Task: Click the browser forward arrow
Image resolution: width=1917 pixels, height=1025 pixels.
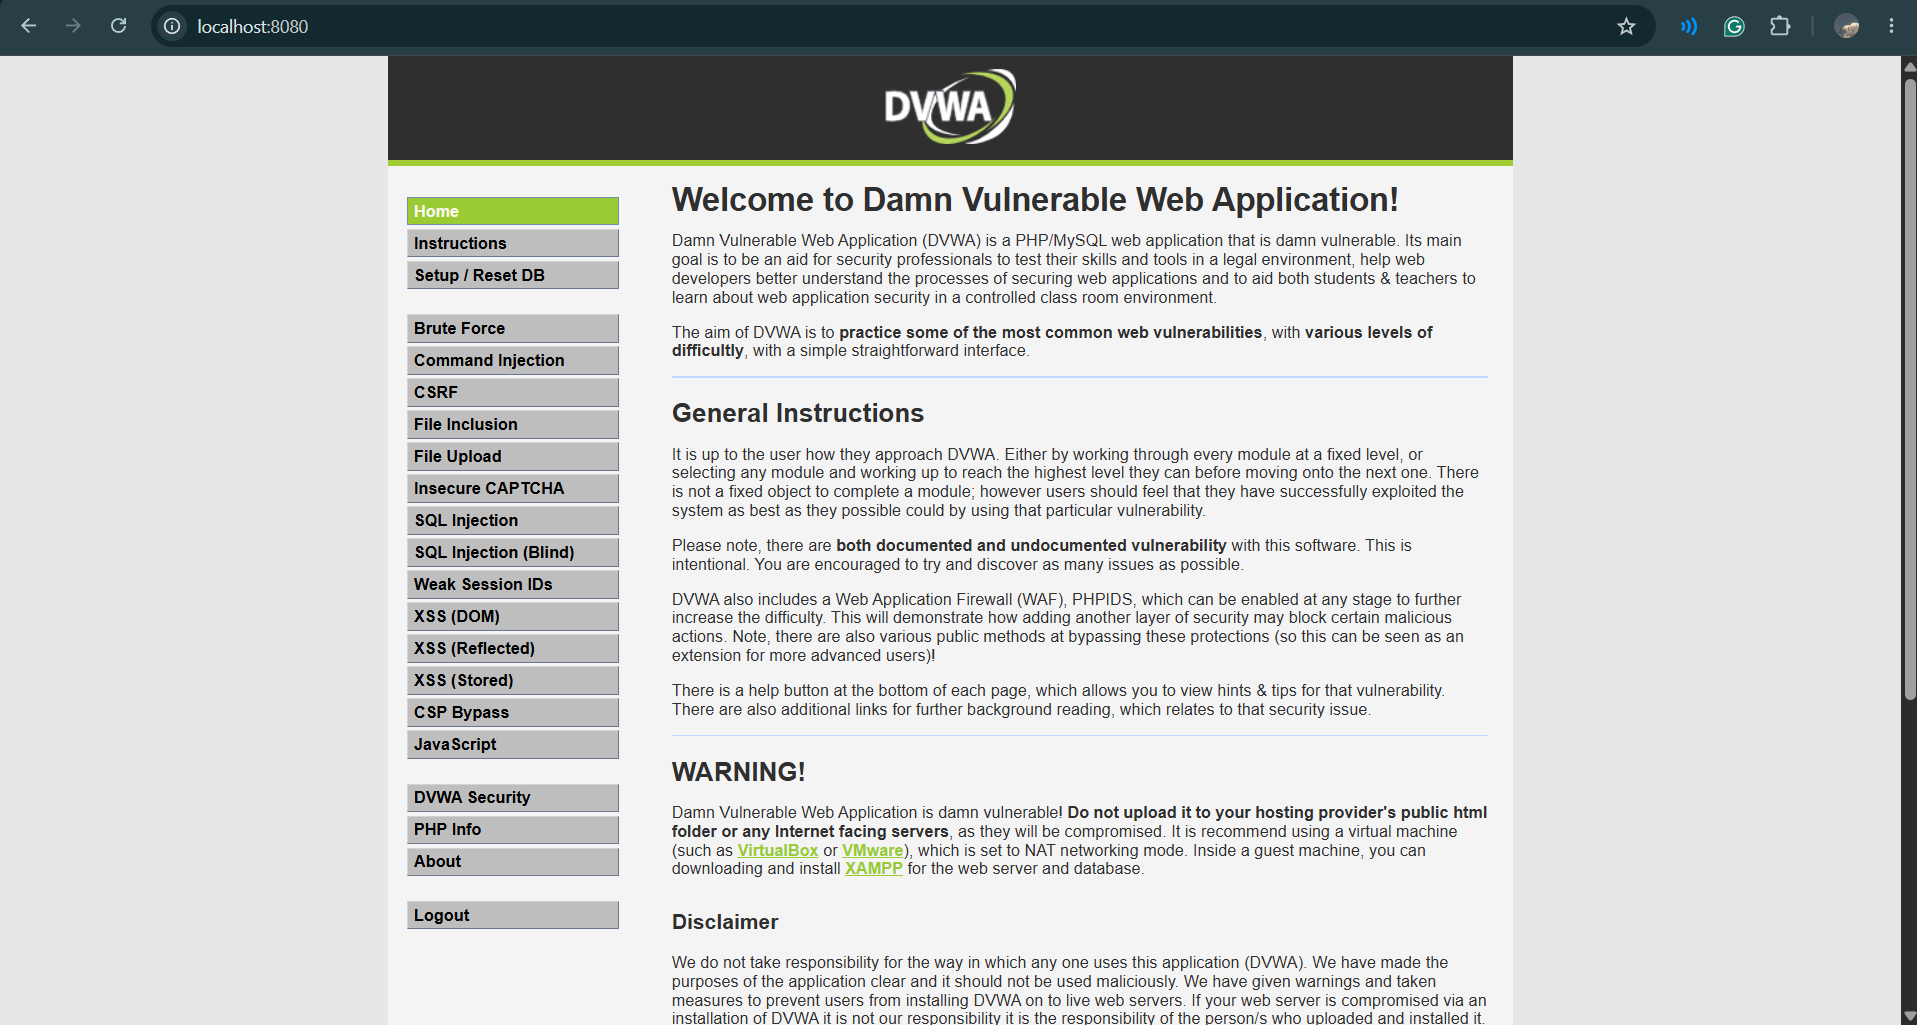Action: tap(73, 26)
